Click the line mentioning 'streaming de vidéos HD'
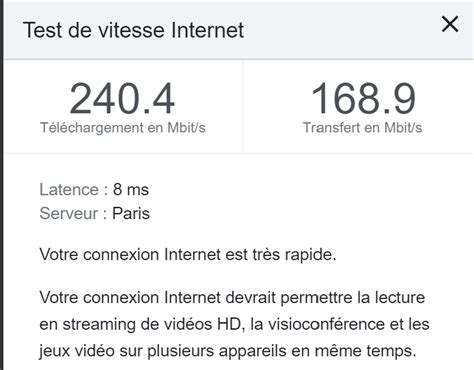Screen dimensions: 474x370 [234, 324]
